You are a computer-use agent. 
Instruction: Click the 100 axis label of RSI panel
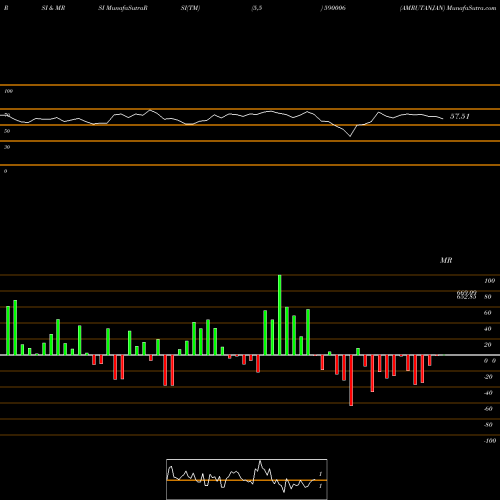tap(8, 91)
